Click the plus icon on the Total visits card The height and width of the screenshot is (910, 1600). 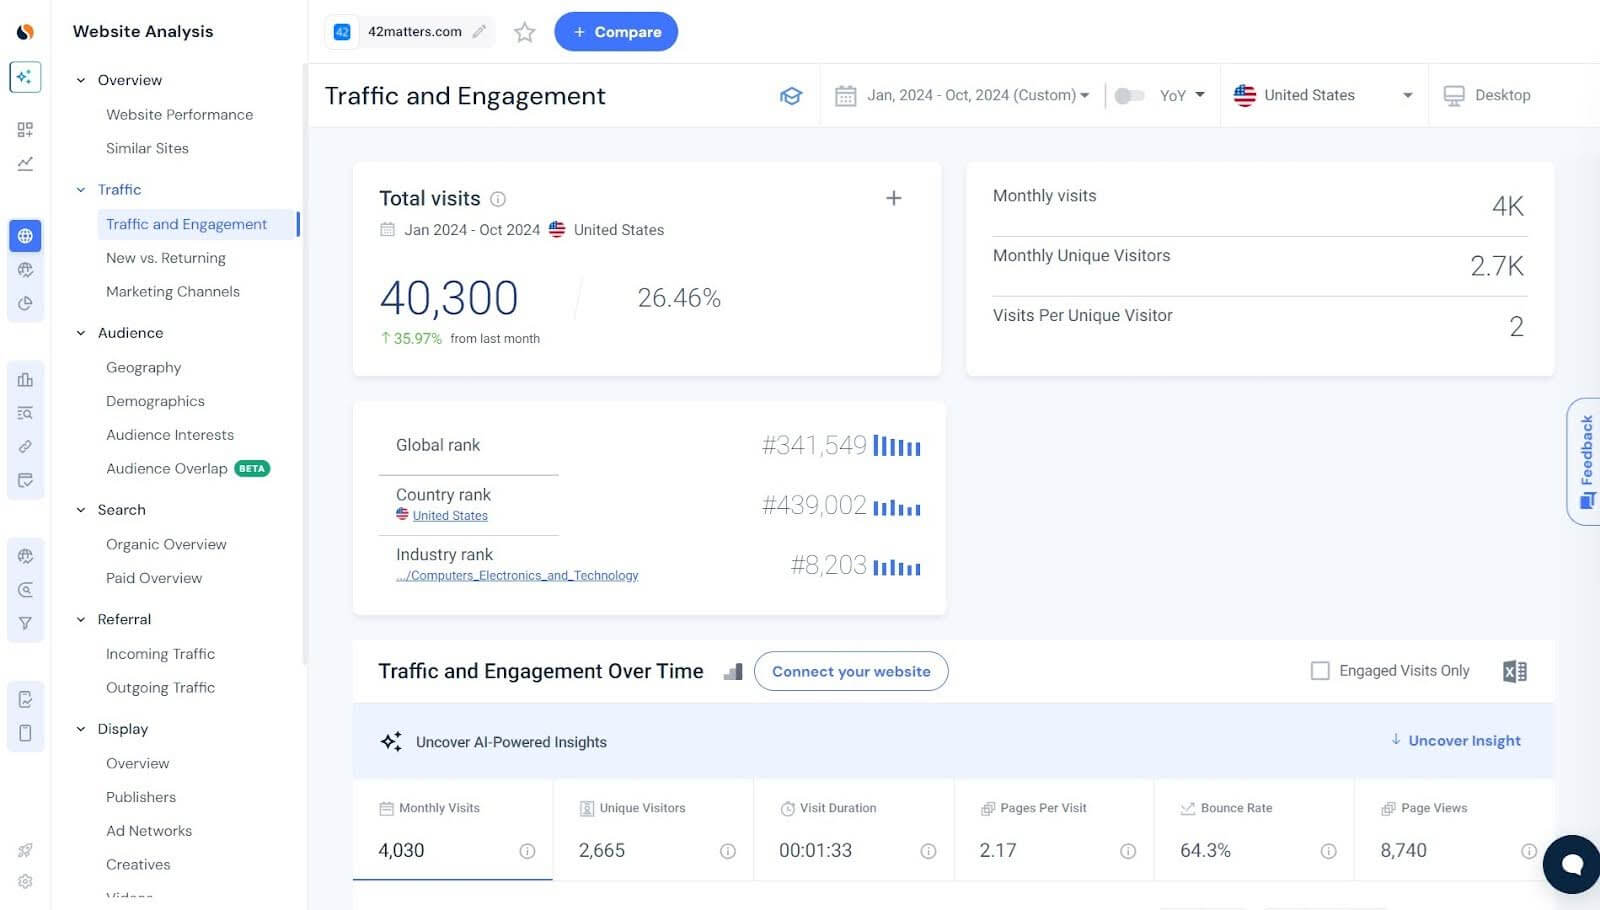pos(893,198)
